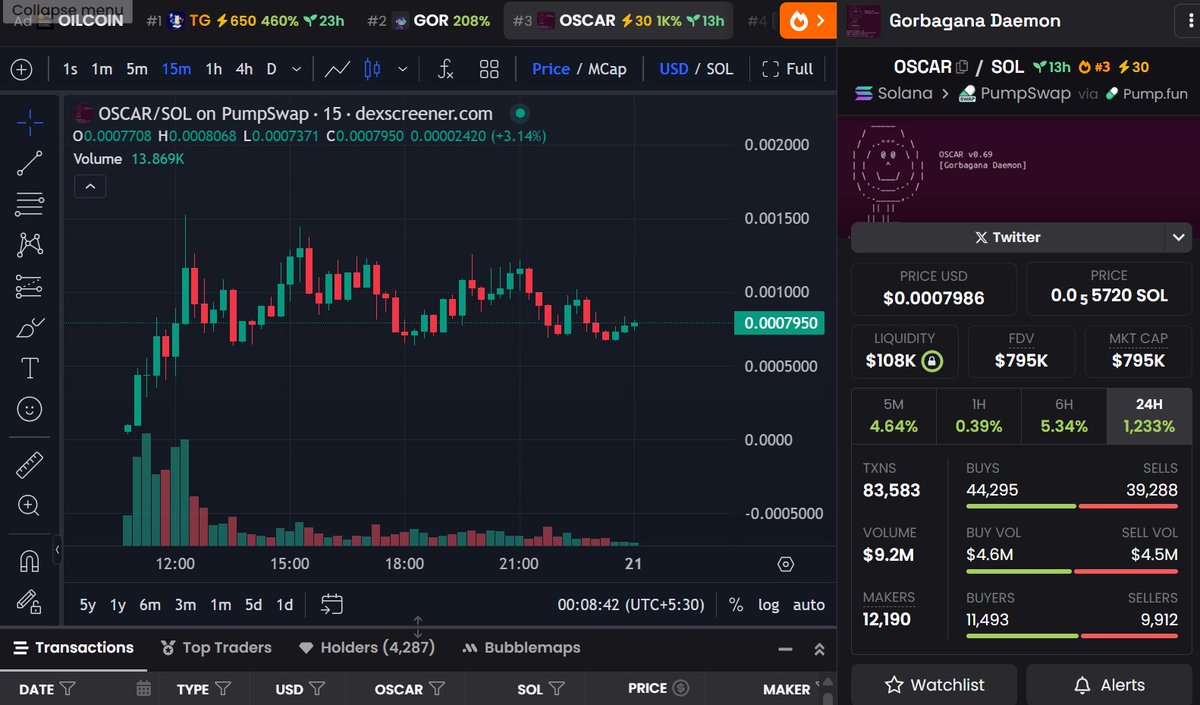Expand the transactions panel upward

(x=819, y=648)
